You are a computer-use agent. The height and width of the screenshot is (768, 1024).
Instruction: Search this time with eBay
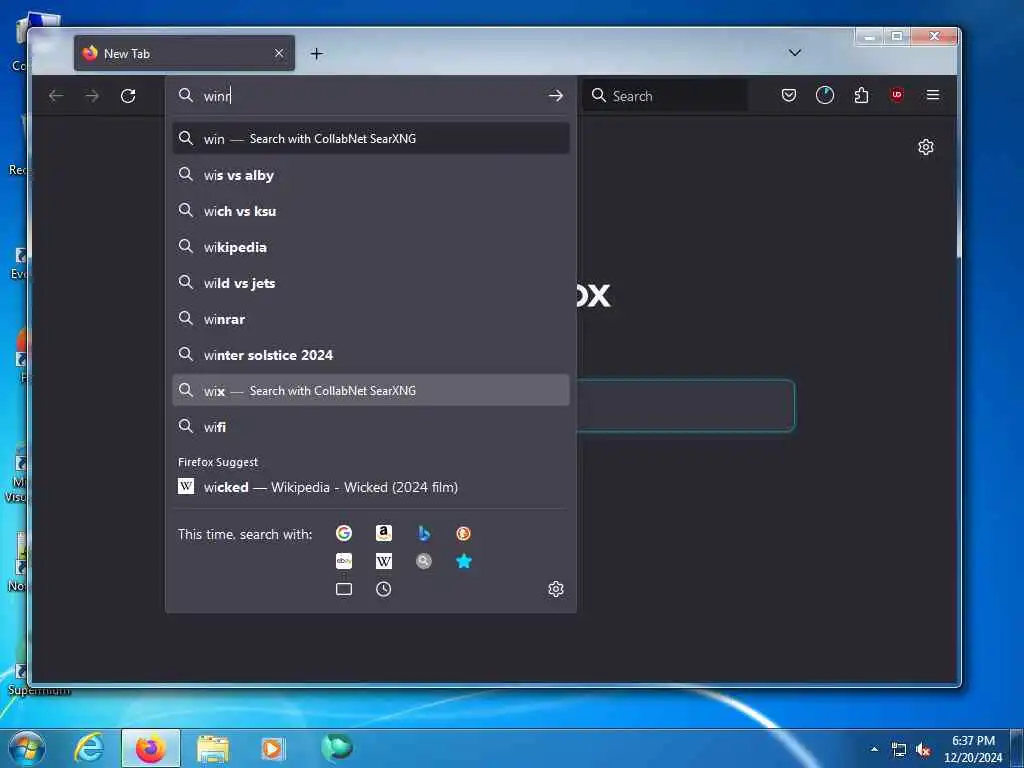click(344, 561)
